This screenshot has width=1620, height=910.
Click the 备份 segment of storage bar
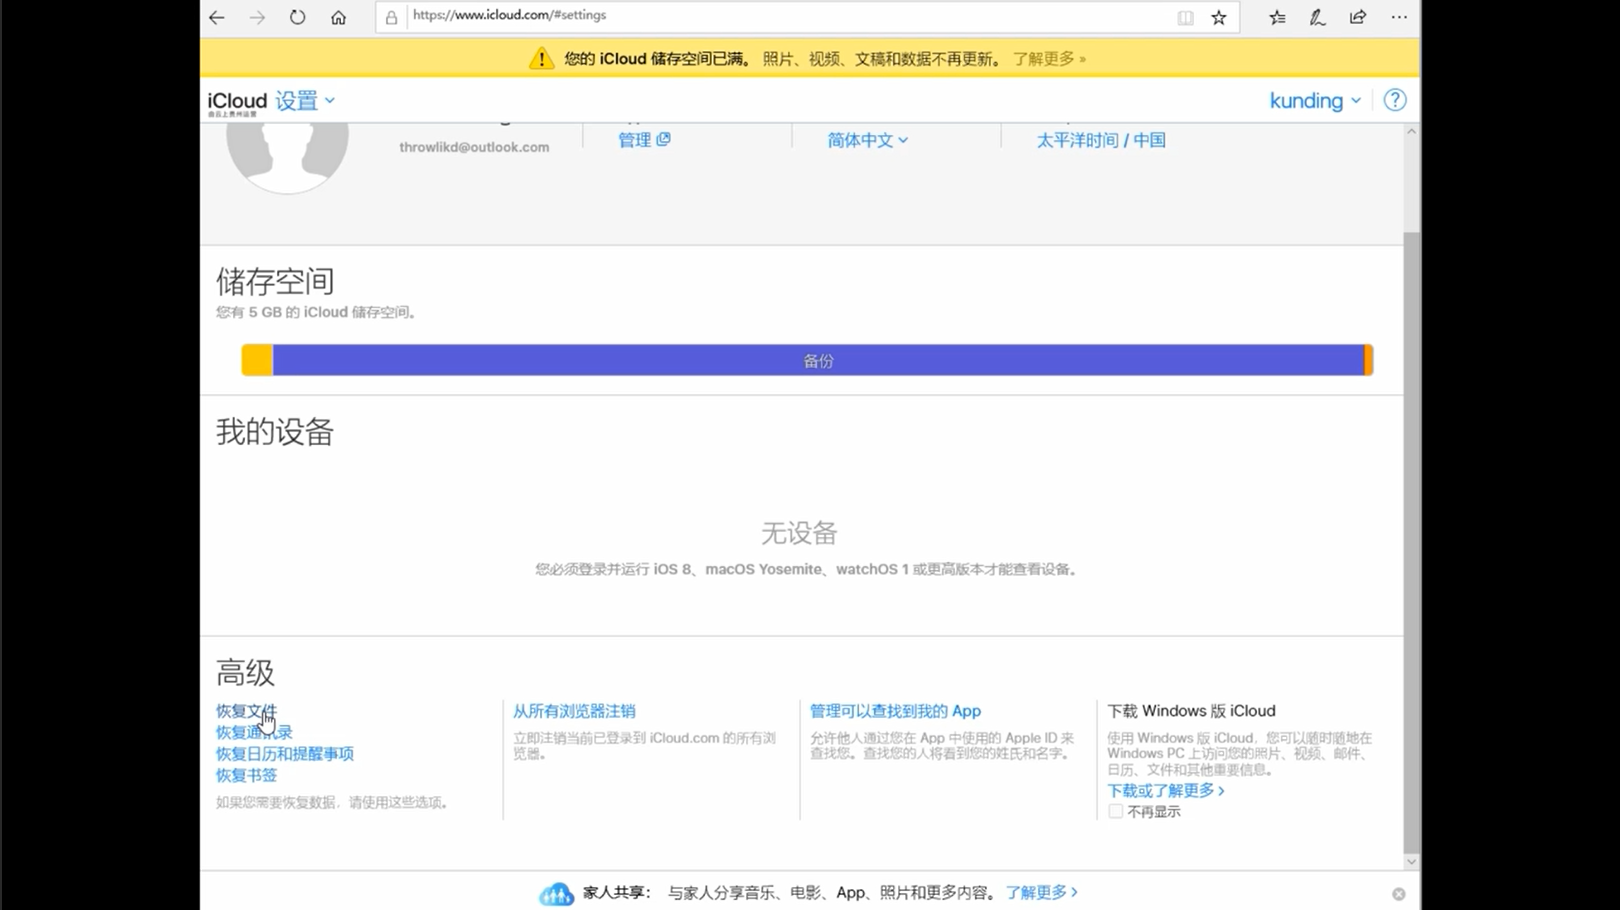(x=818, y=360)
